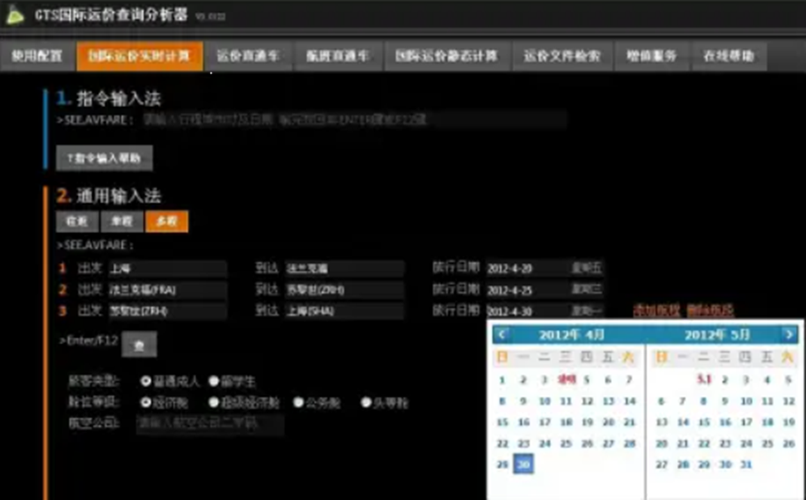Click segment 2 departure field (FRA)

pos(168,290)
